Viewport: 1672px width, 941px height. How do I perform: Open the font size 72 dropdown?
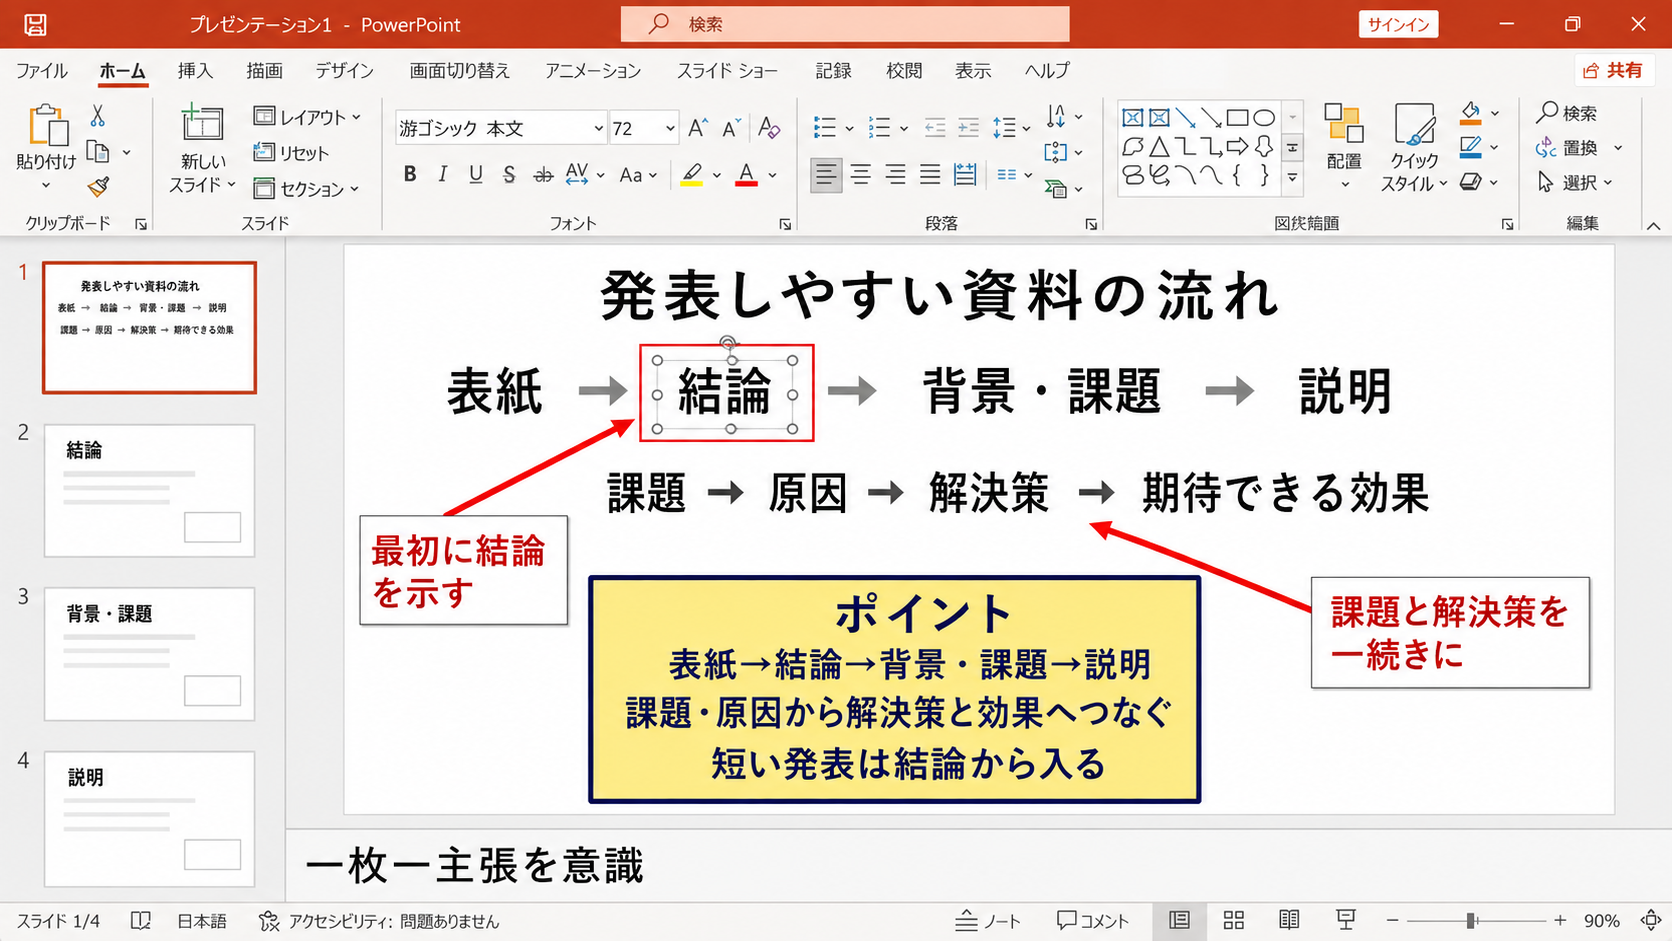pos(670,128)
